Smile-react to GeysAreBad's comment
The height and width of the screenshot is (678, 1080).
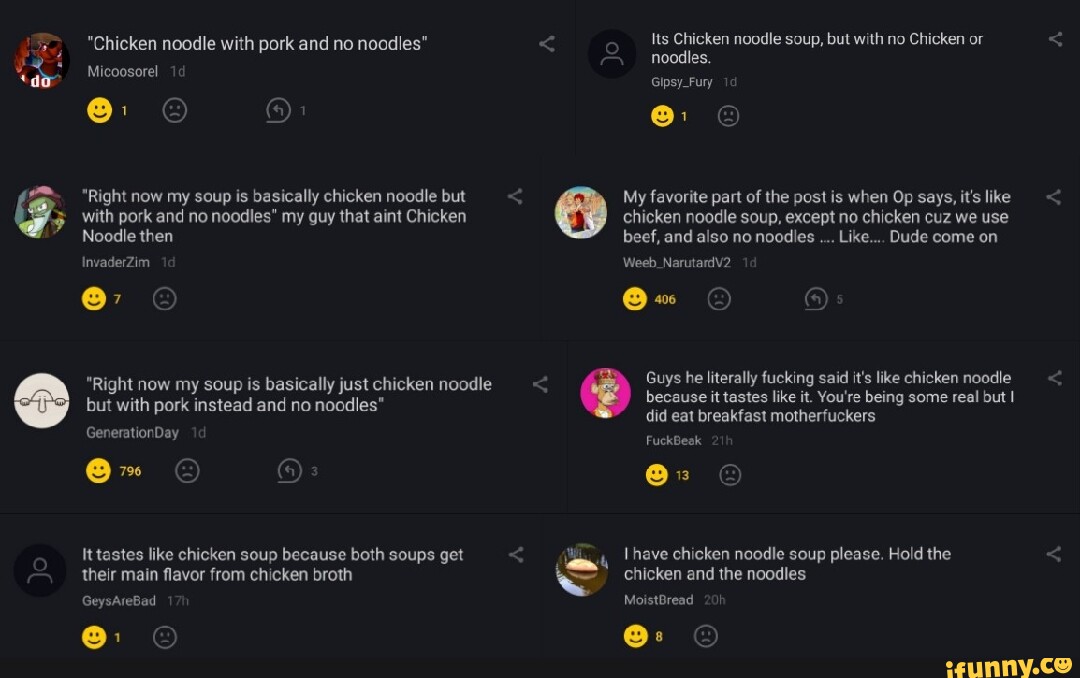[x=94, y=637]
